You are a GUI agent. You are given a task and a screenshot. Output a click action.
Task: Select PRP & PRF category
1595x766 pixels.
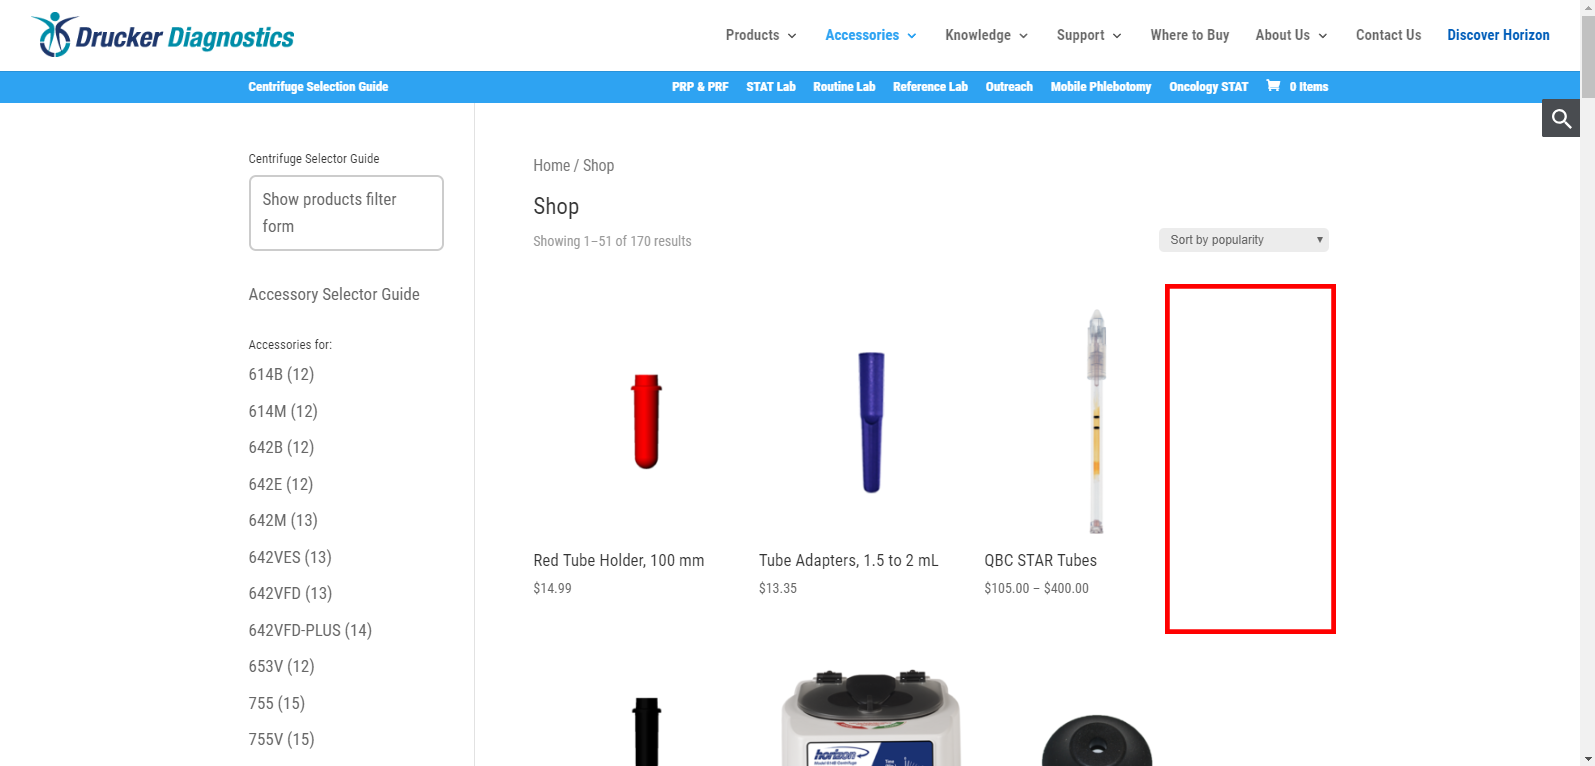700,87
